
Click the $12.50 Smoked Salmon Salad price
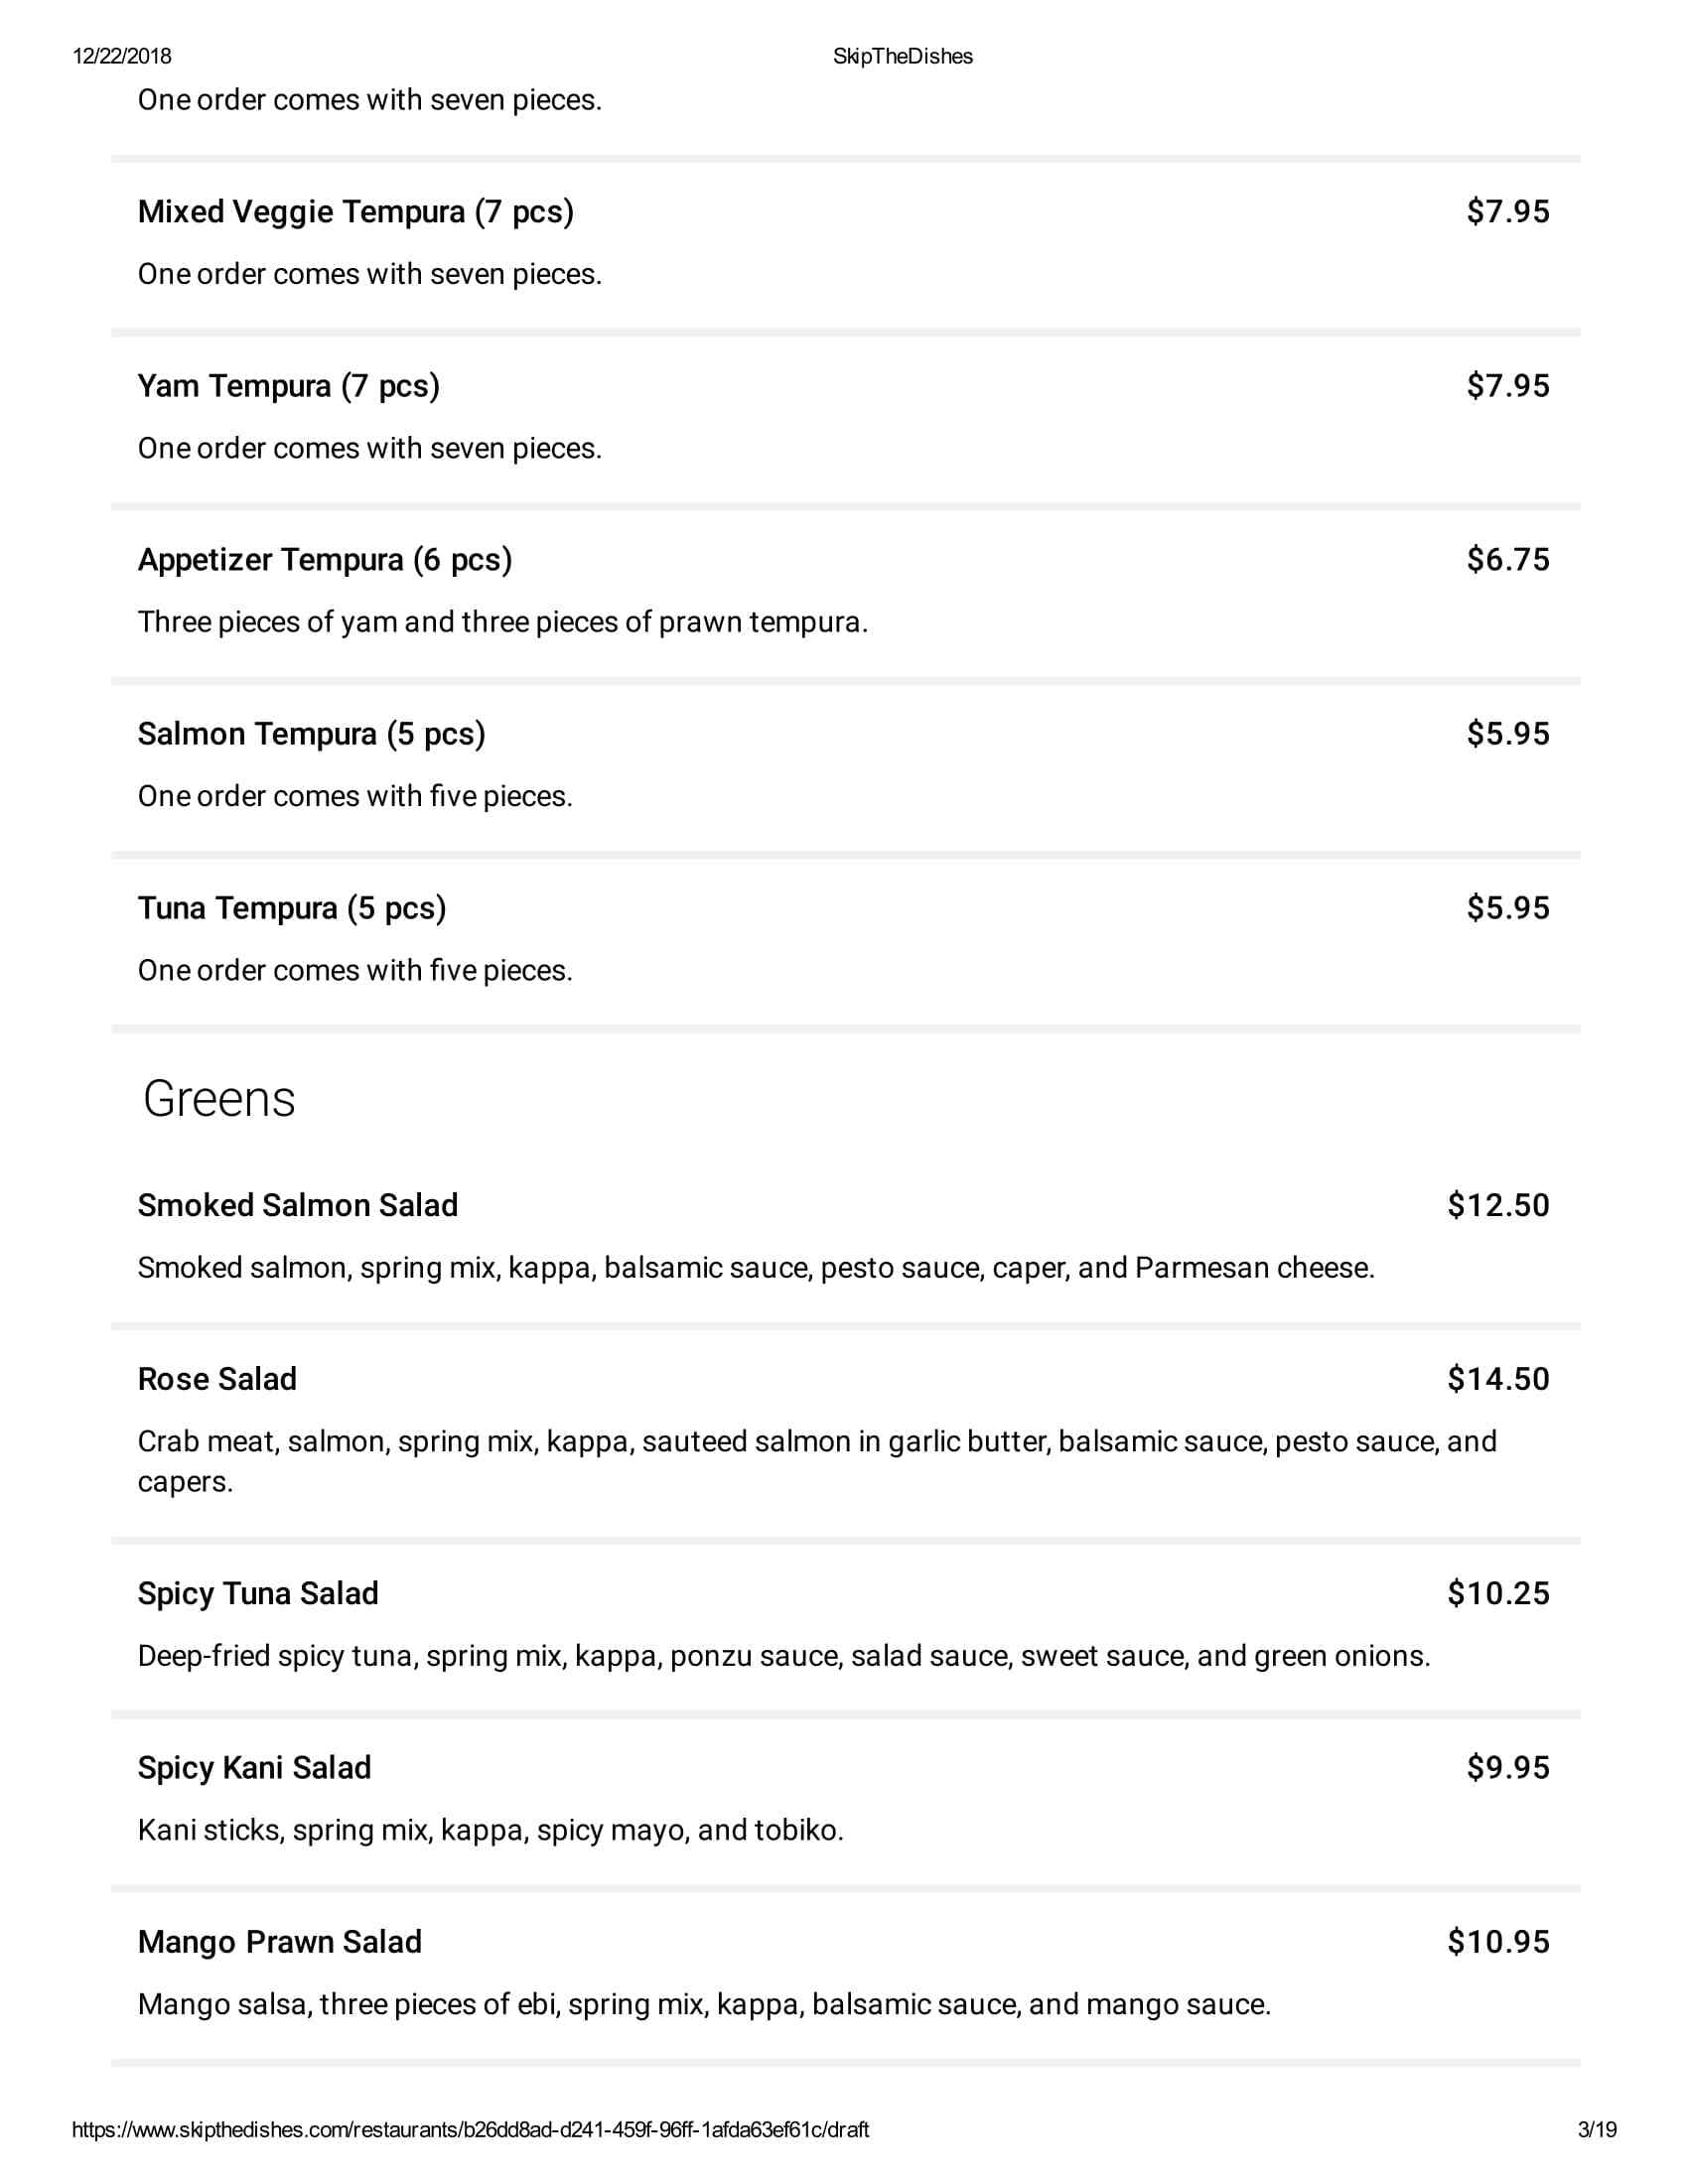point(1497,1205)
